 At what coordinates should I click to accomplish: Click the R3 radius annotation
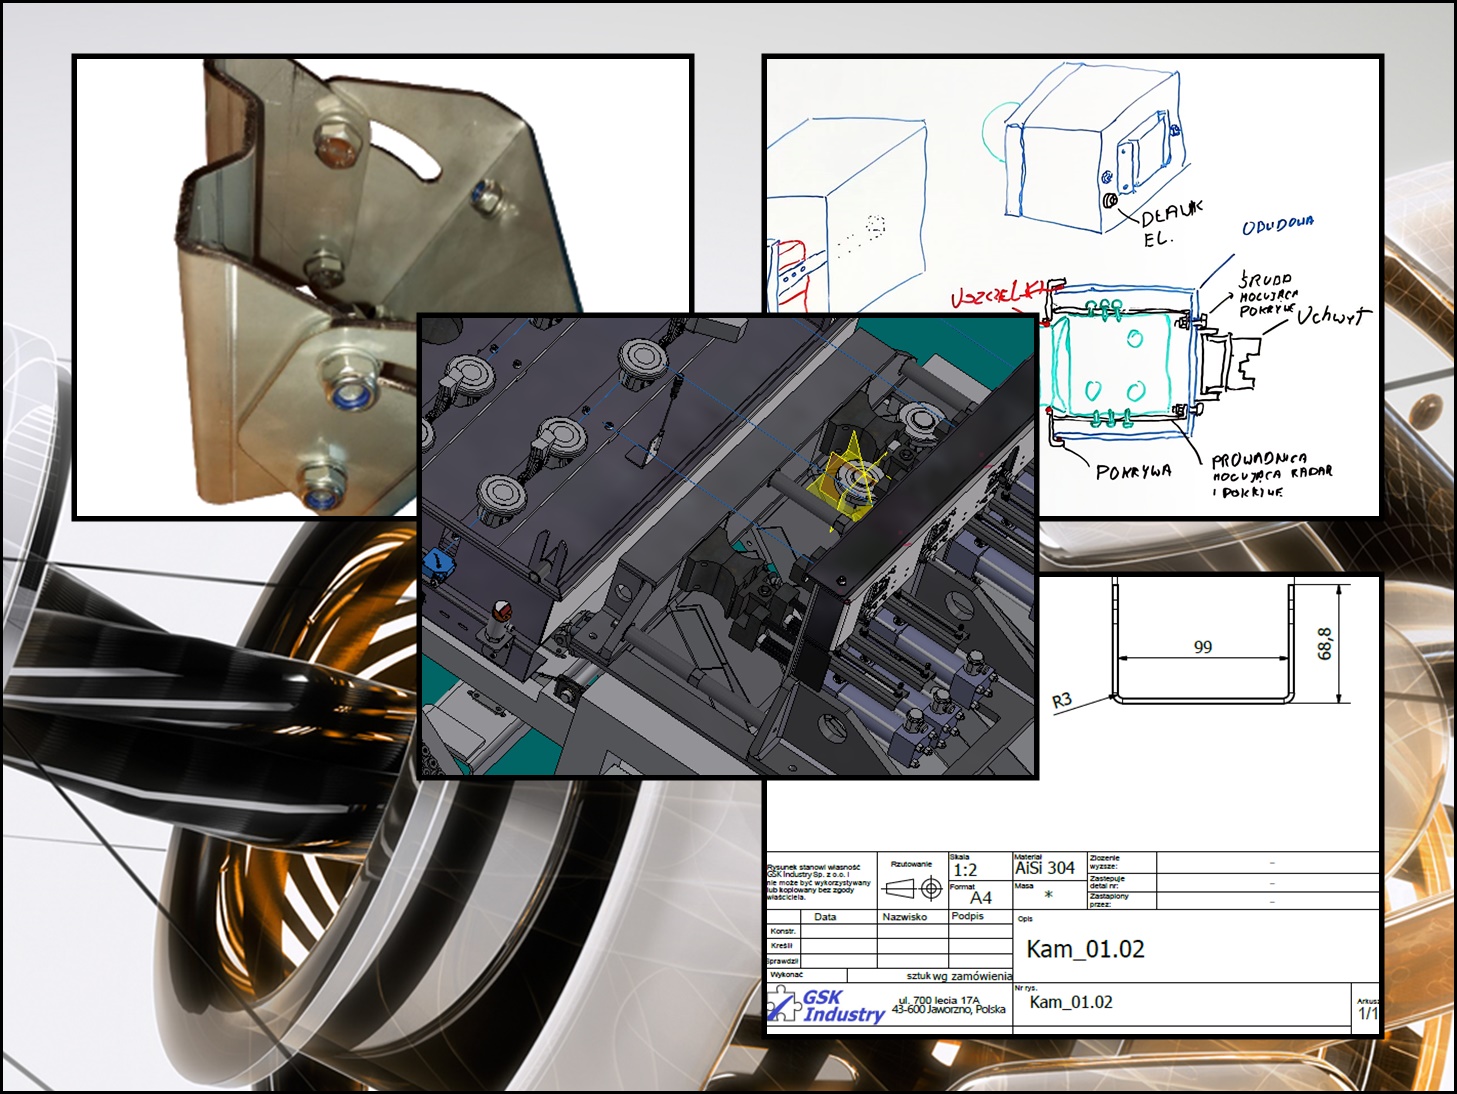click(1062, 701)
